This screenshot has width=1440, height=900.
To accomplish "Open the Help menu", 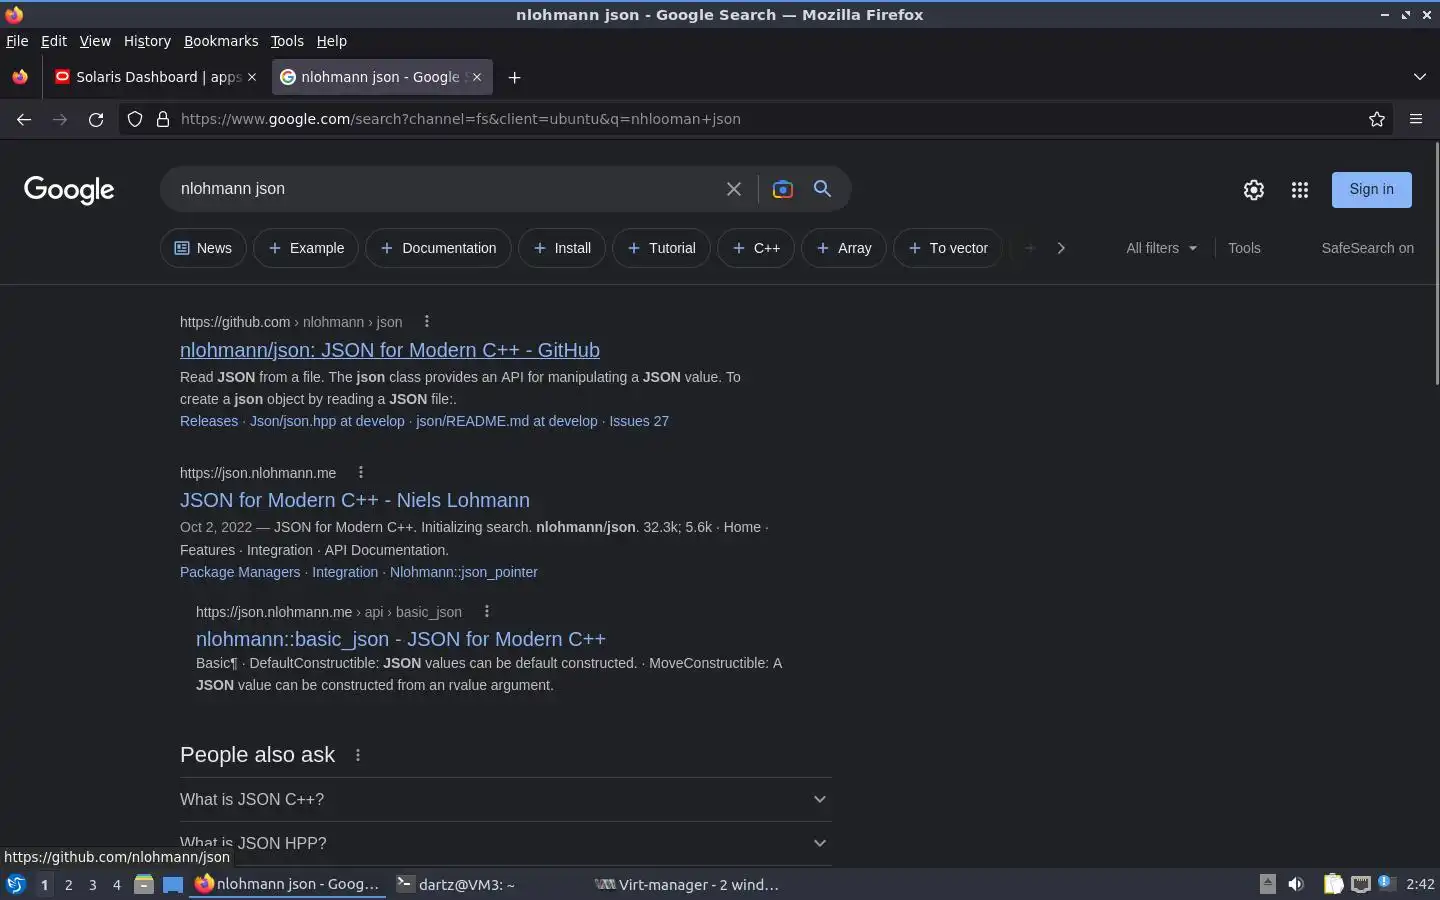I will [x=332, y=41].
